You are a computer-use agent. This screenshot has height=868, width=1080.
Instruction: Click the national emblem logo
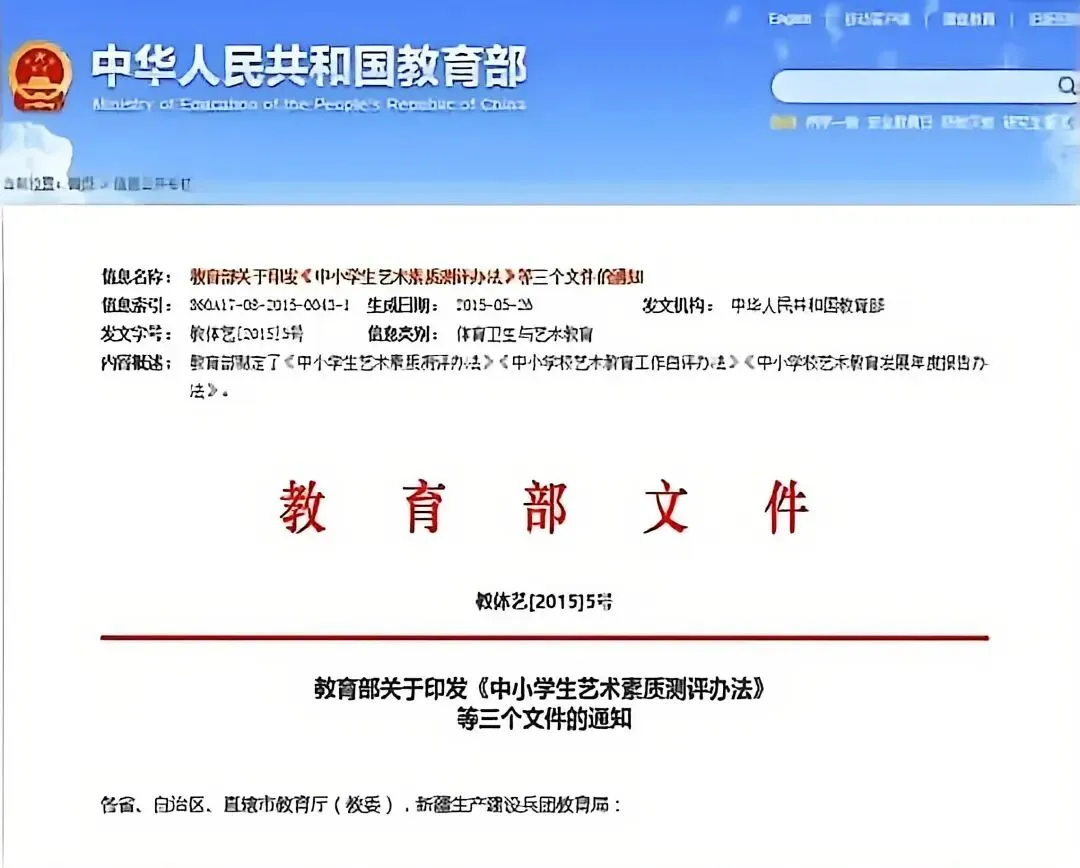click(x=40, y=76)
